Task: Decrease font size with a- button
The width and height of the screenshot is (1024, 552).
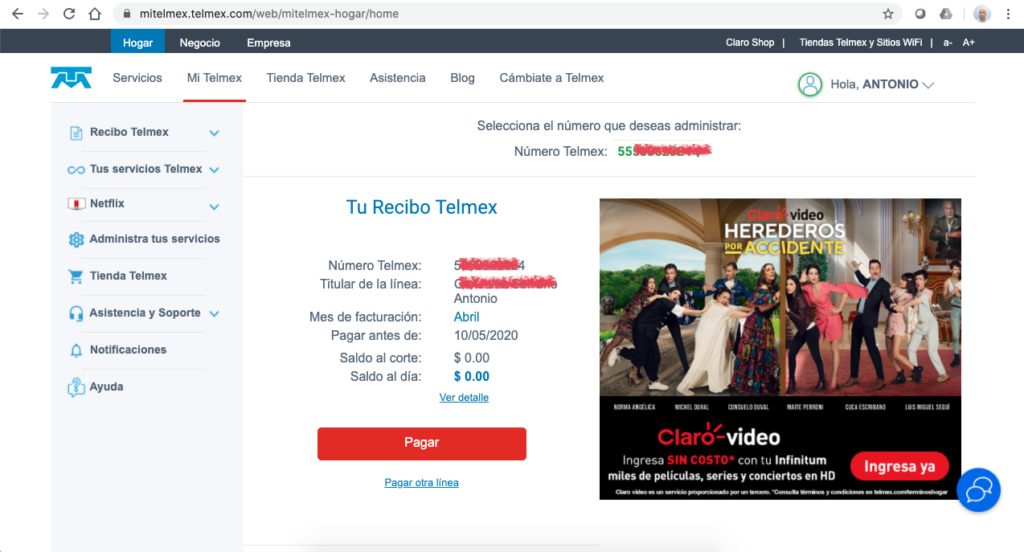Action: [948, 42]
